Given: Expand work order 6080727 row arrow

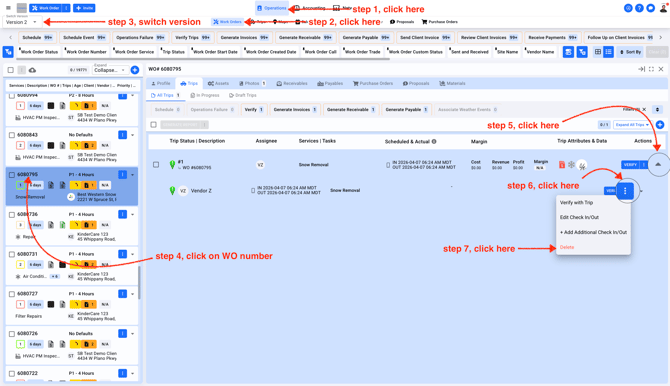Looking at the screenshot, I should [132, 294].
